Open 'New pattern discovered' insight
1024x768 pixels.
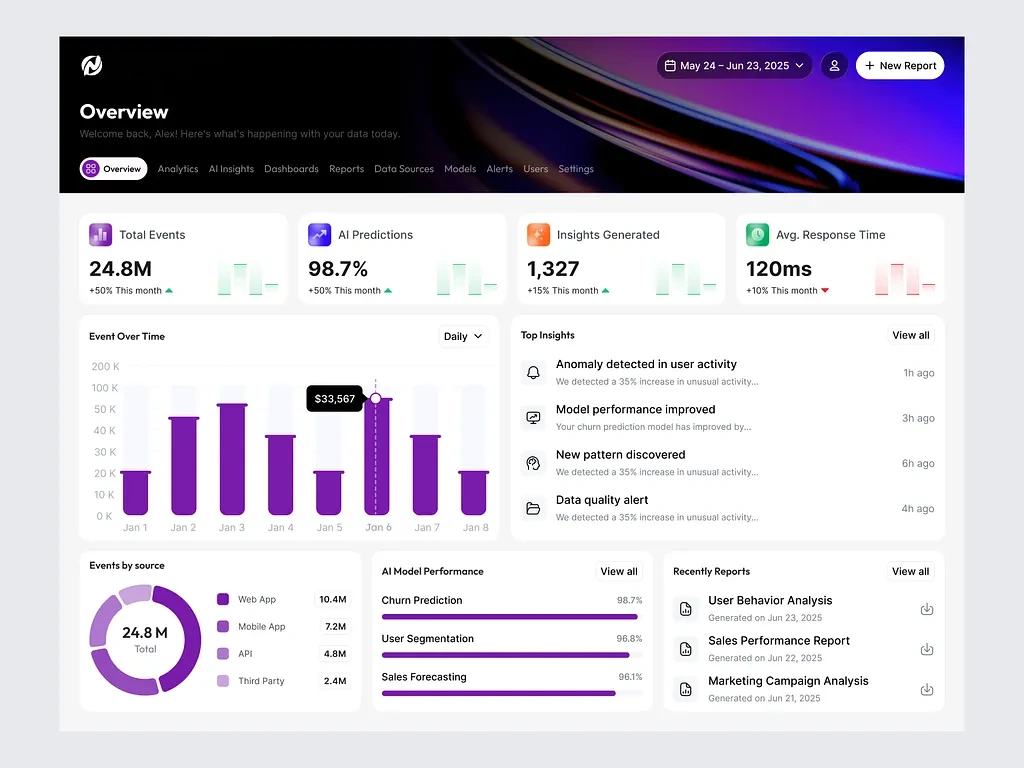click(728, 463)
